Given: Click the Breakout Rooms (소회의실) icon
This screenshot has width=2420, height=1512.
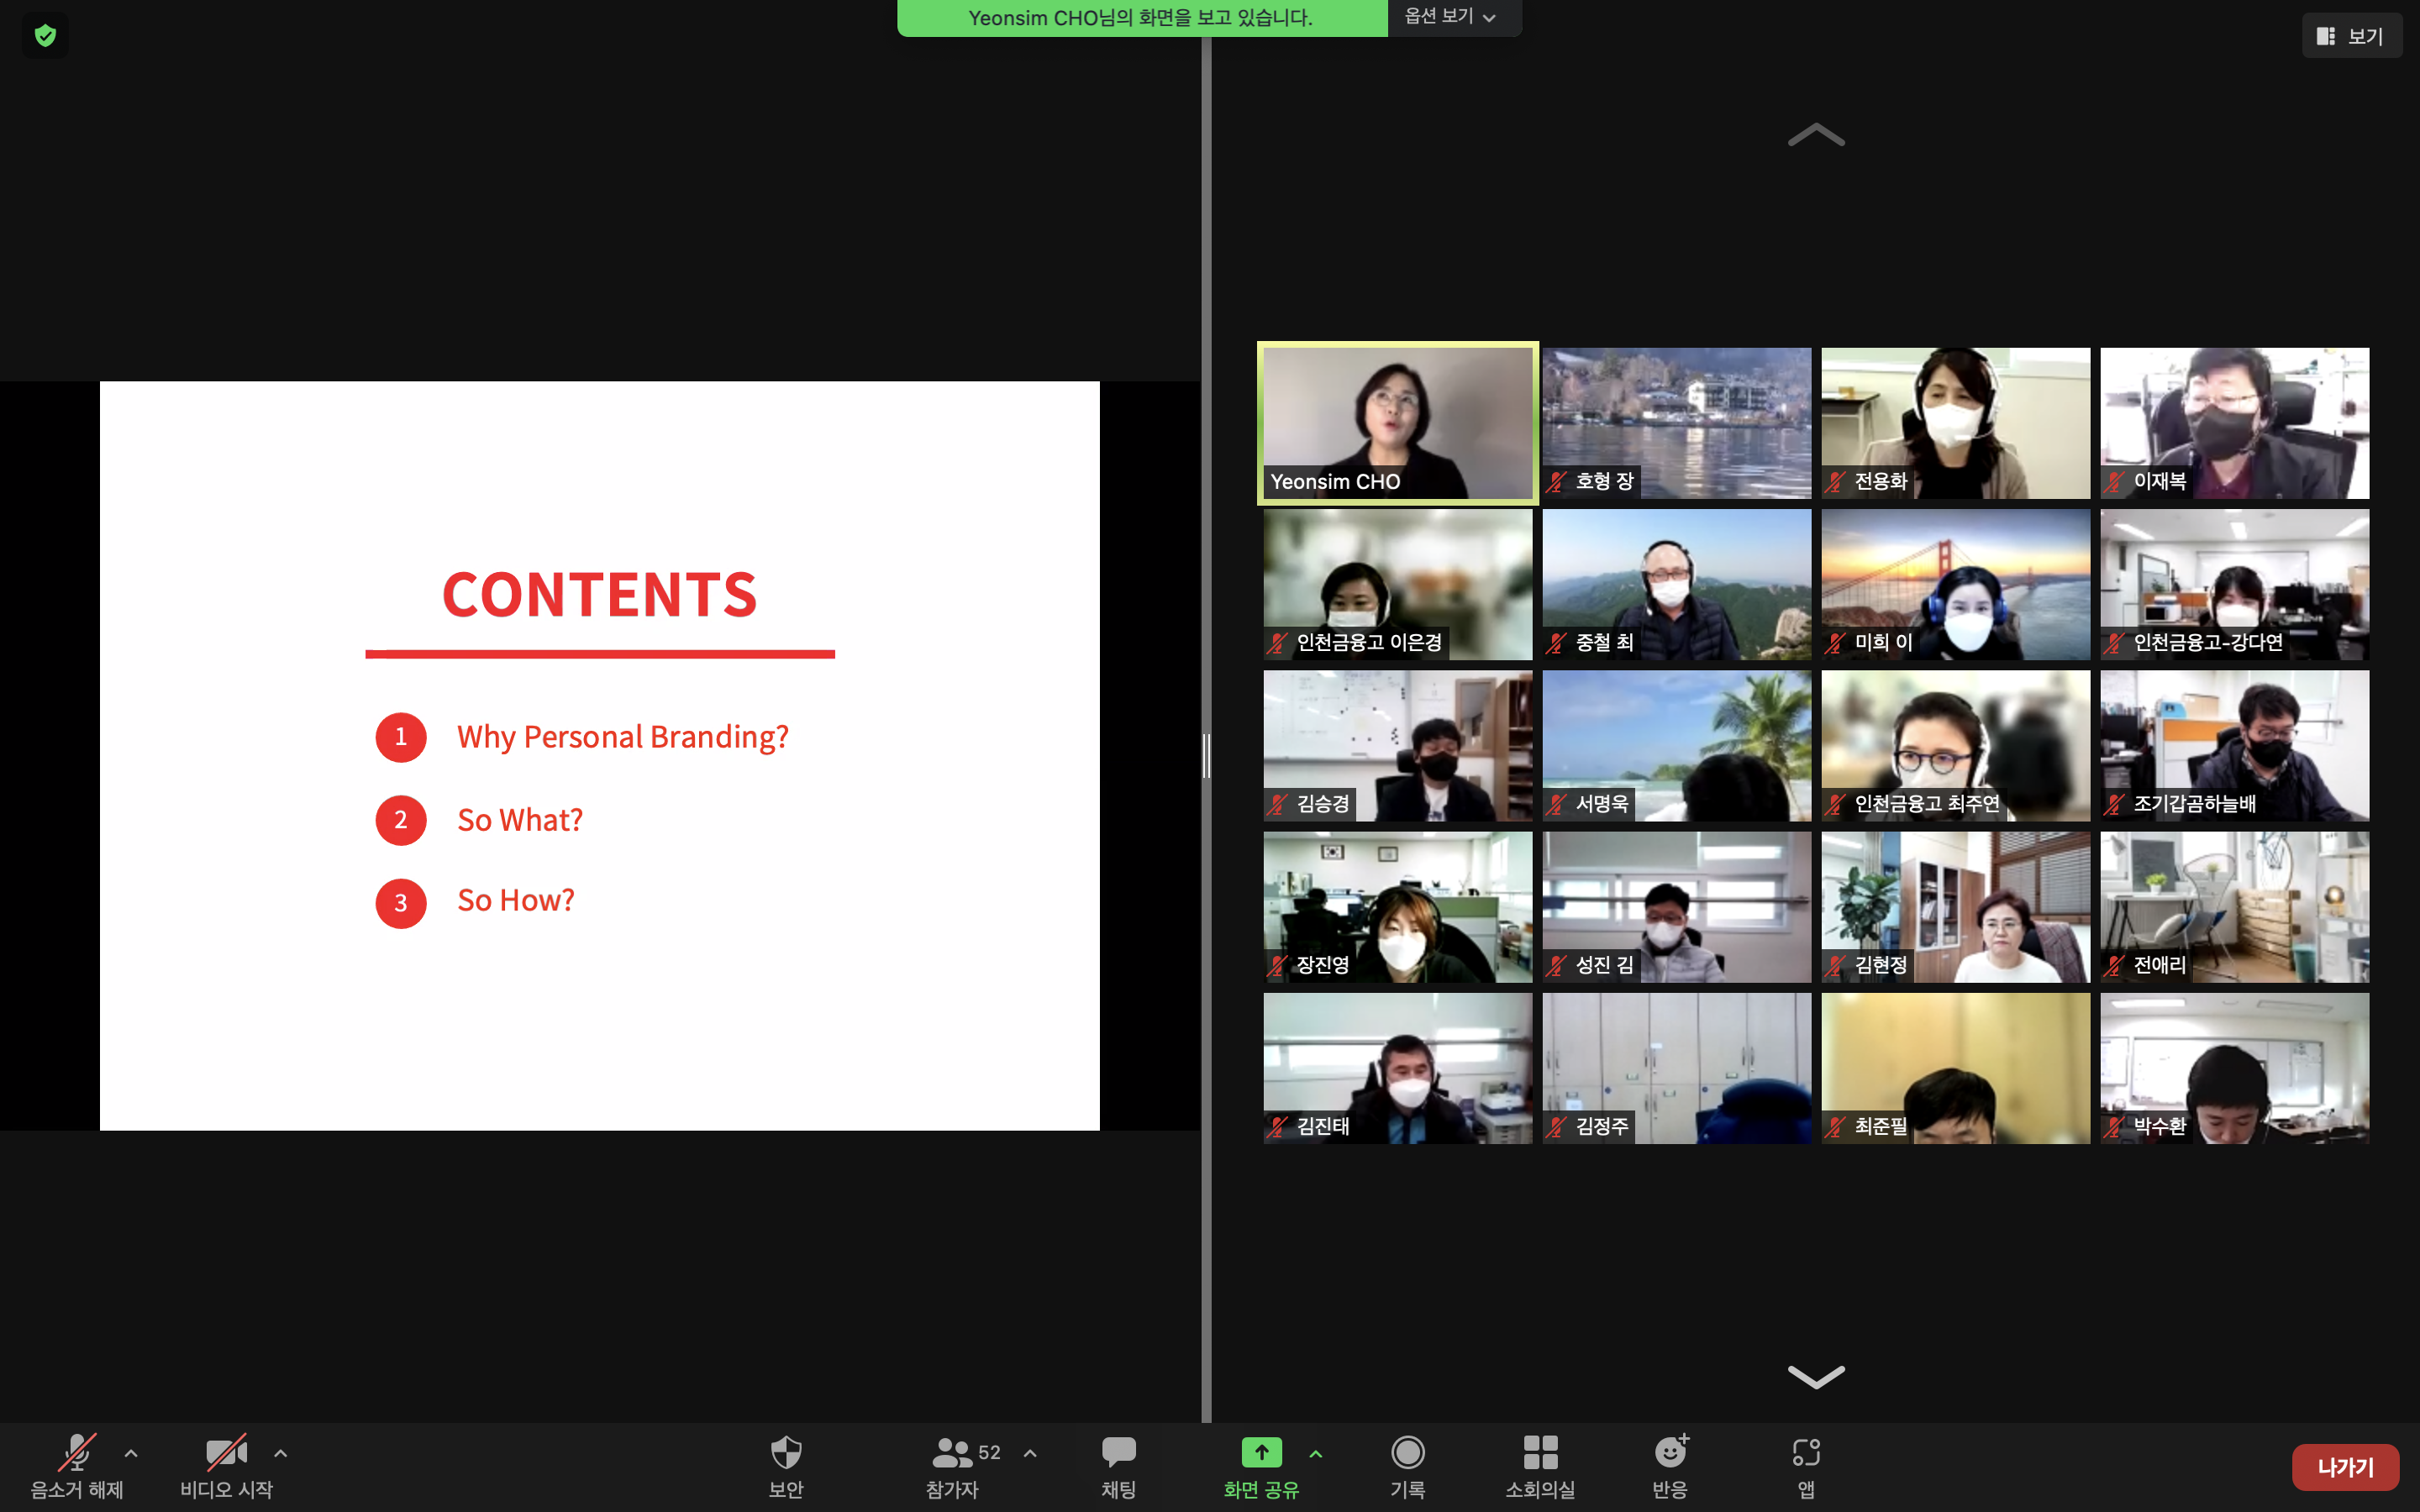Looking at the screenshot, I should [x=1540, y=1453].
